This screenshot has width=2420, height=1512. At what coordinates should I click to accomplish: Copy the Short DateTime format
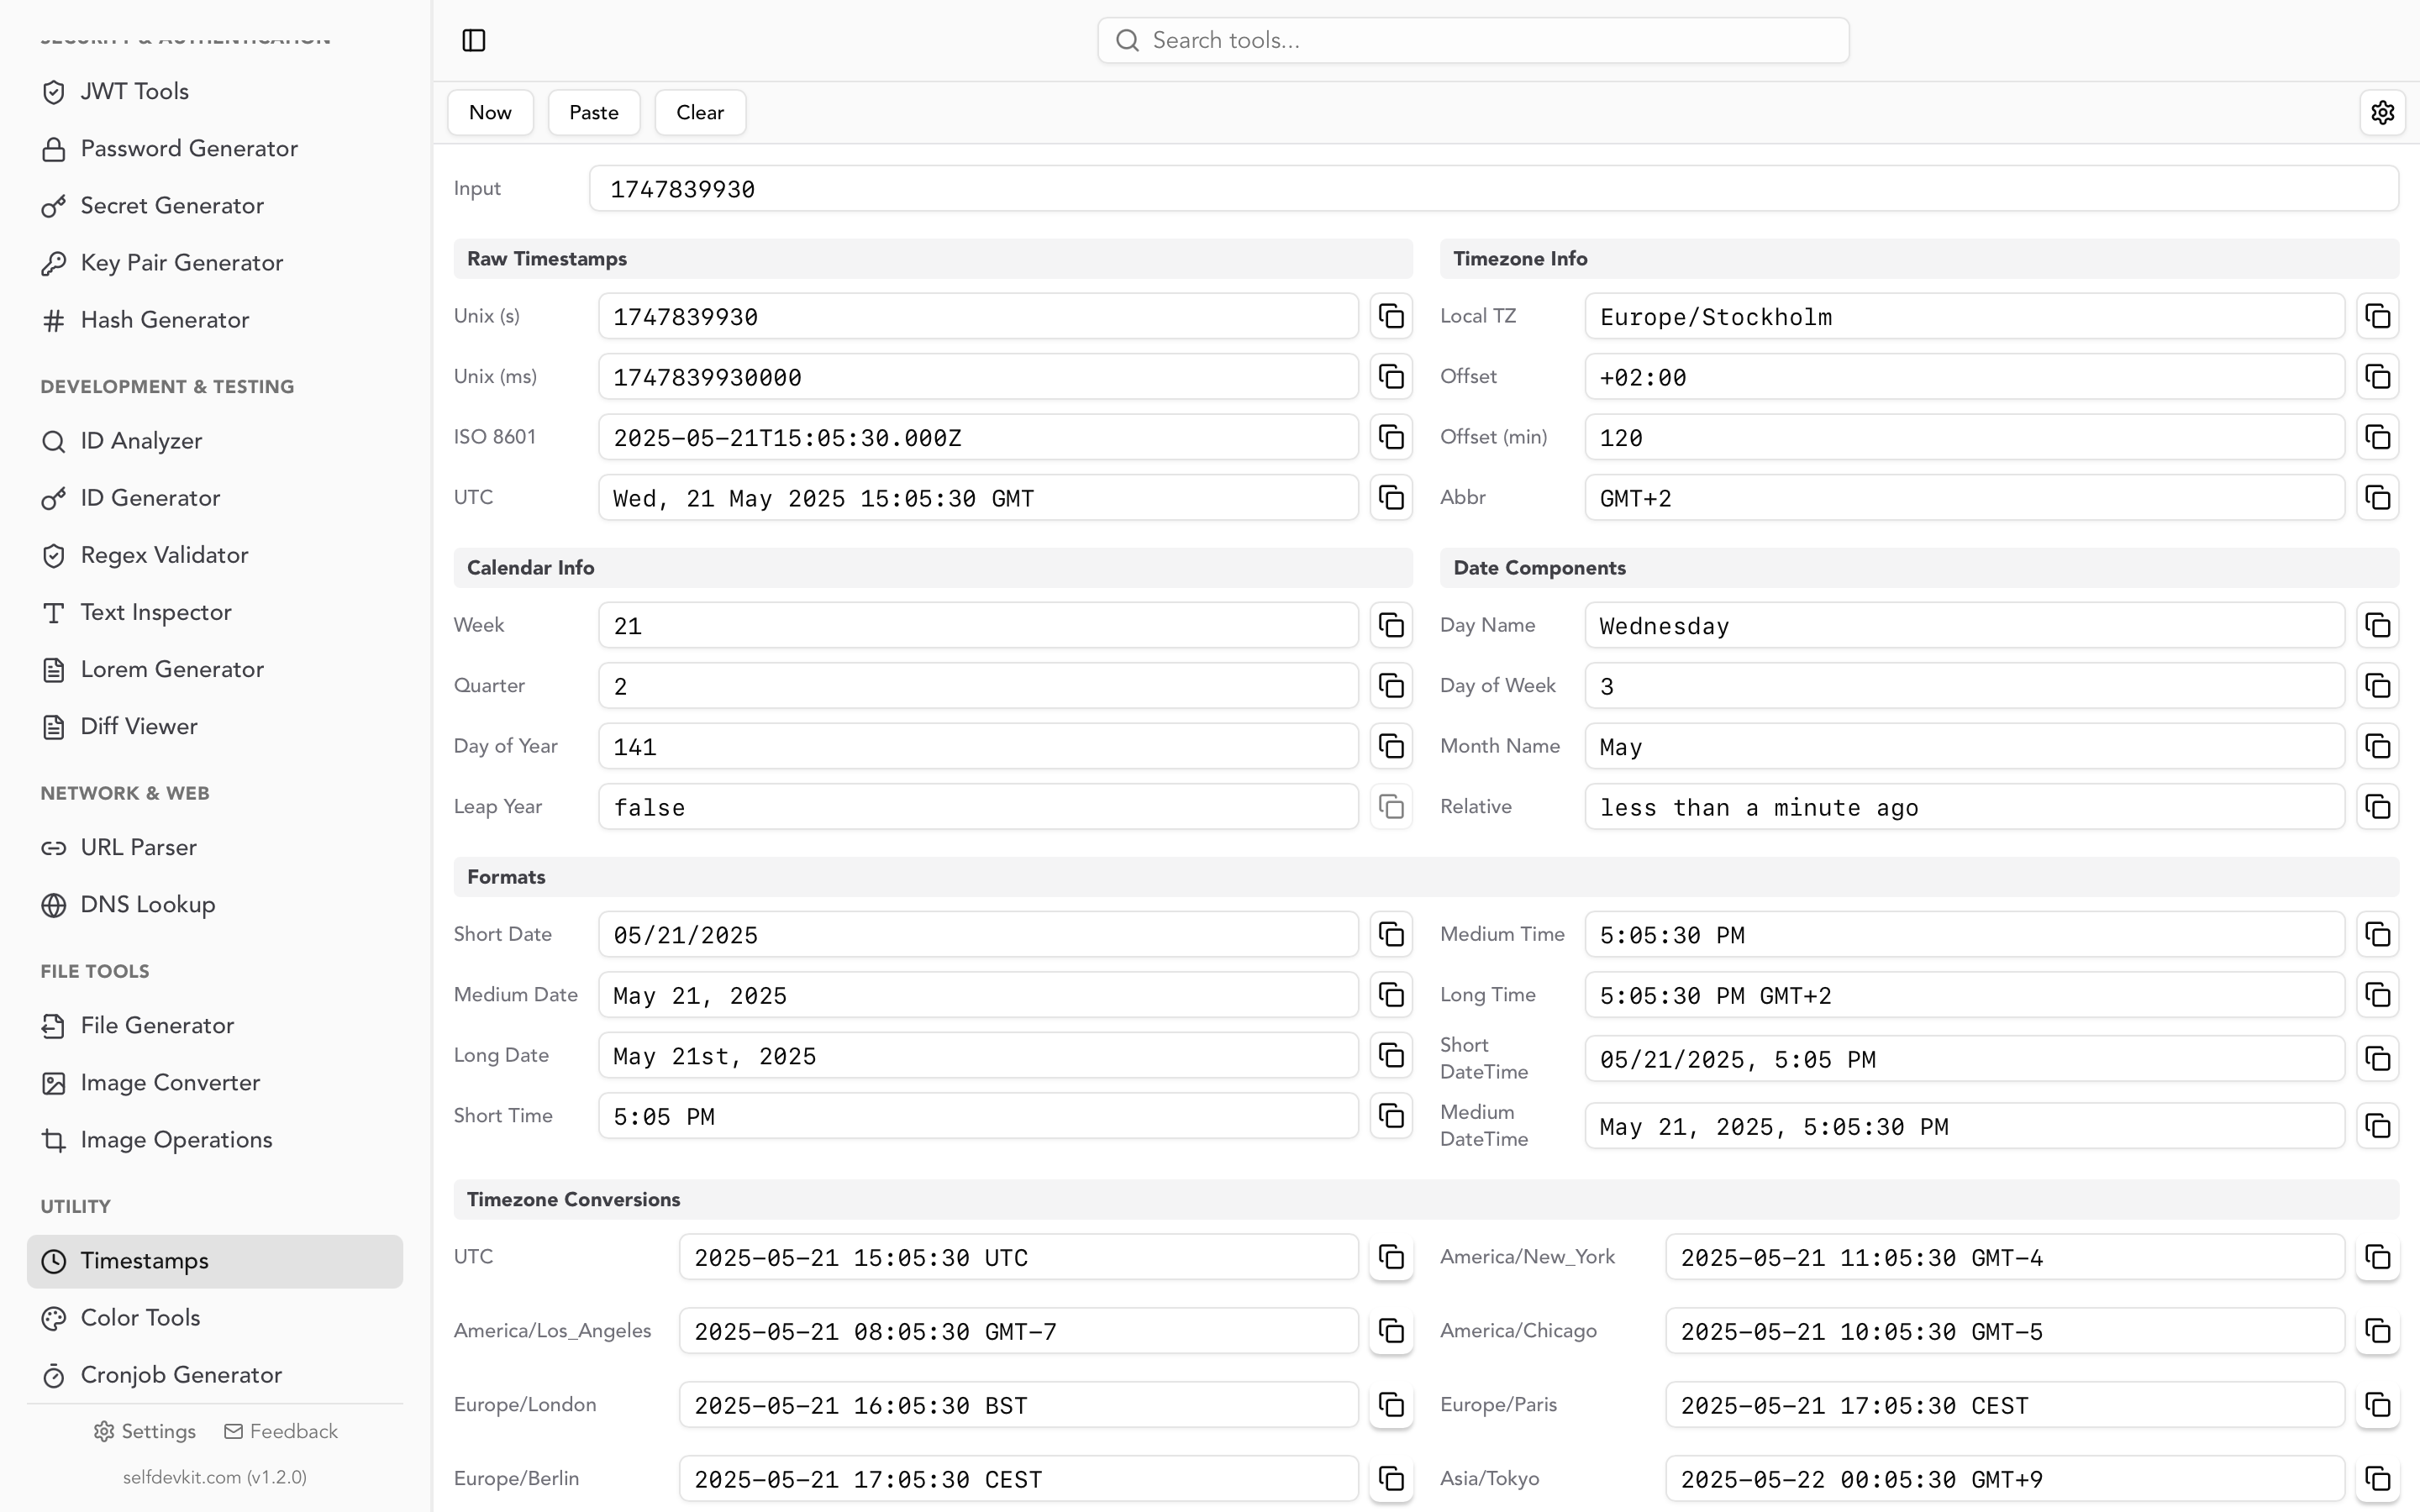tap(2377, 1059)
